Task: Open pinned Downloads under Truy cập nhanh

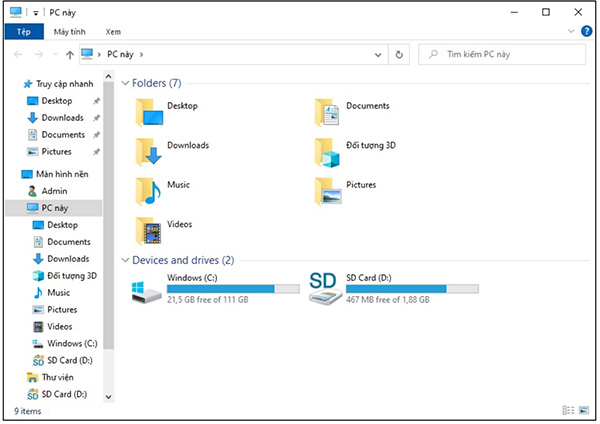Action: pos(55,118)
